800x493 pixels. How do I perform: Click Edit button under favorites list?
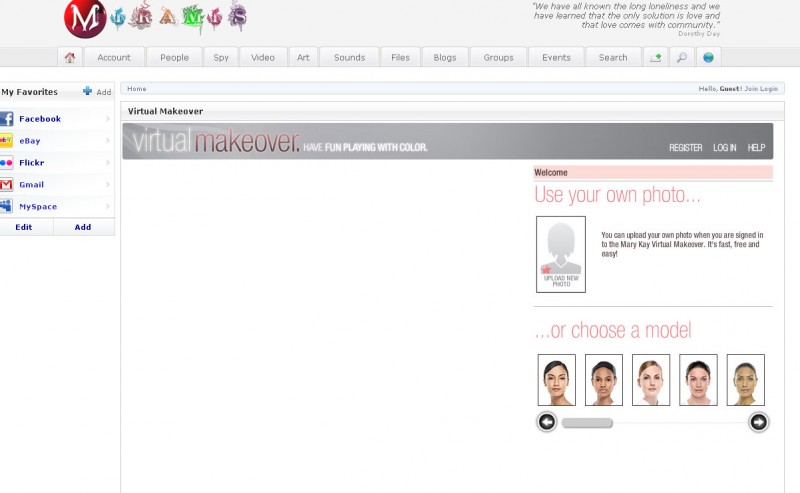click(23, 227)
